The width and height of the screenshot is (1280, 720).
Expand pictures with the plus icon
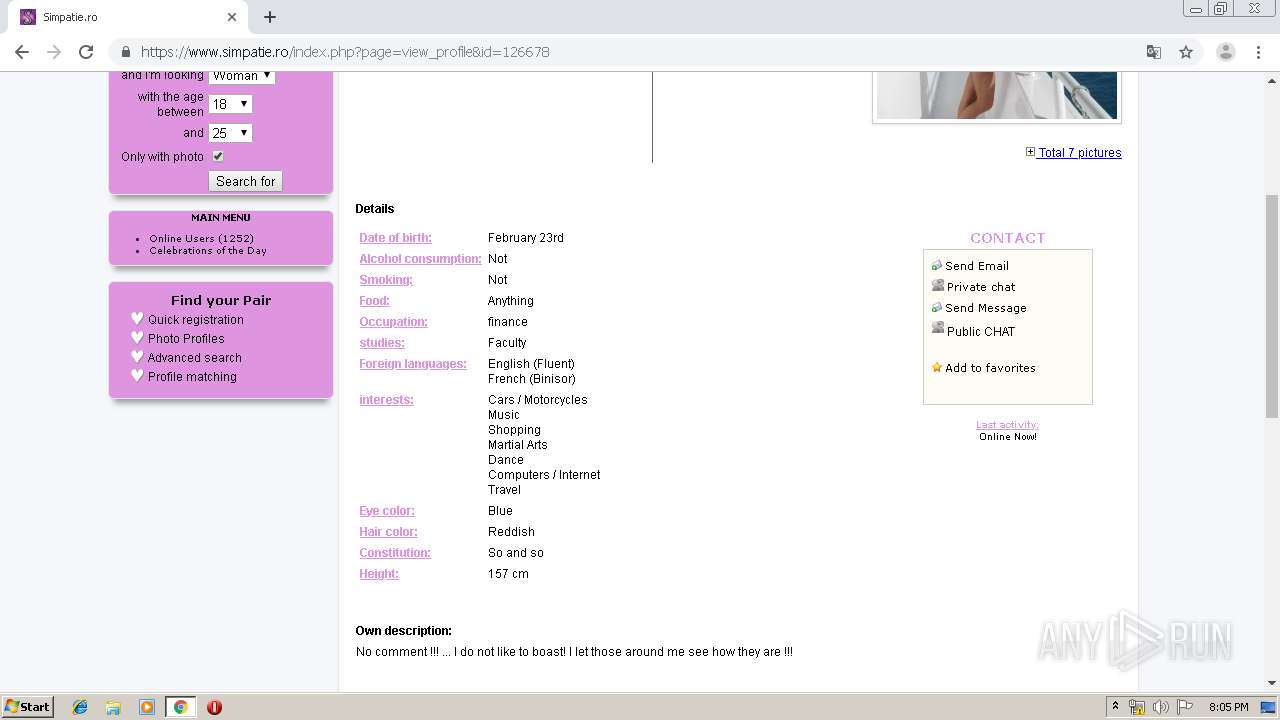pyautogui.click(x=1030, y=152)
